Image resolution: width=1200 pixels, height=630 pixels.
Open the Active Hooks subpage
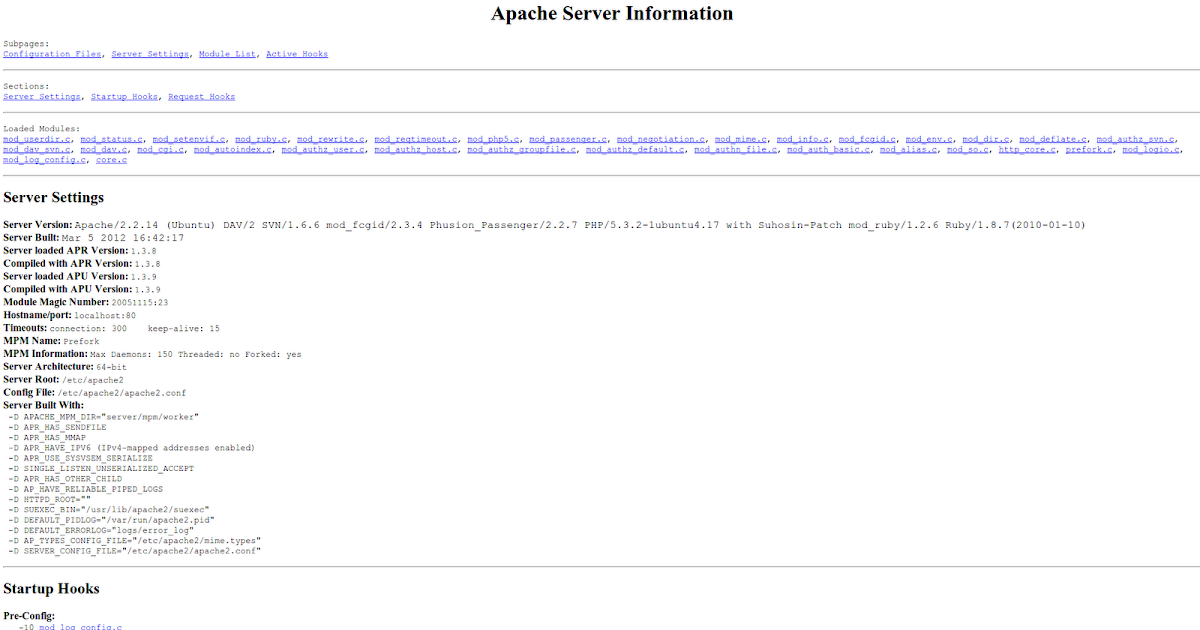click(296, 53)
